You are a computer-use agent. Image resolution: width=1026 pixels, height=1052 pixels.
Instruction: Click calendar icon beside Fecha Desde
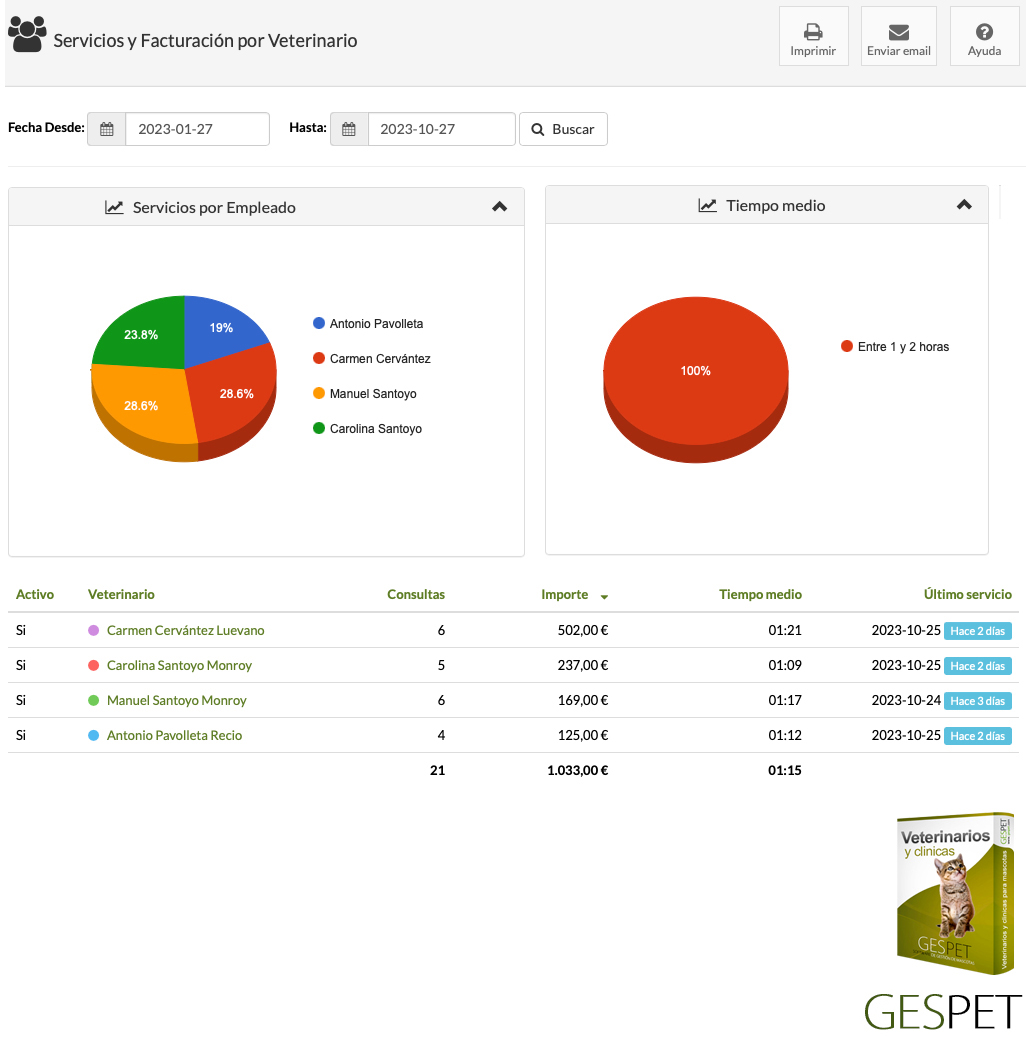pyautogui.click(x=107, y=129)
